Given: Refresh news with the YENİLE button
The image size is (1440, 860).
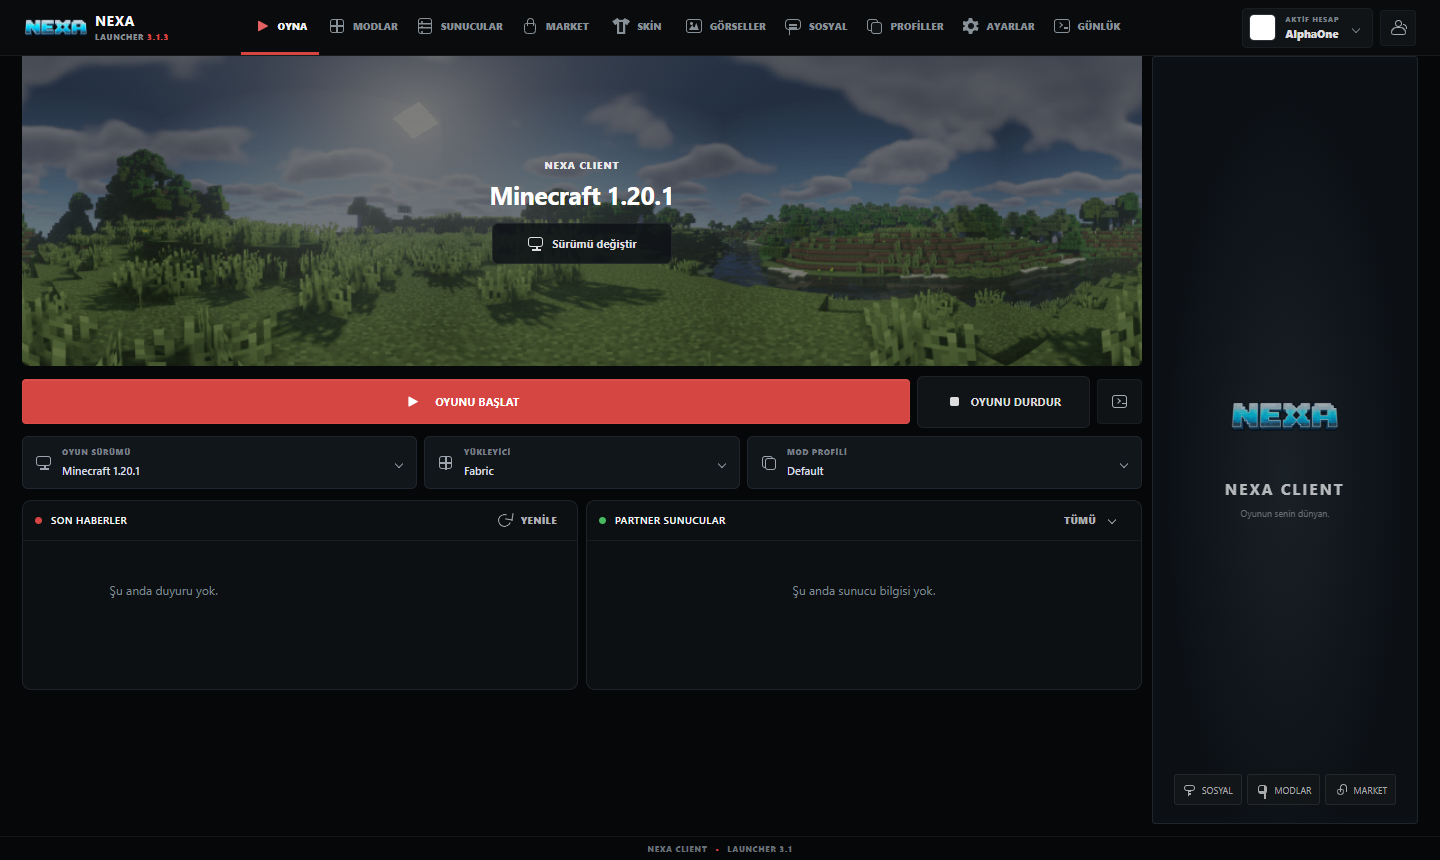Looking at the screenshot, I should pyautogui.click(x=528, y=521).
